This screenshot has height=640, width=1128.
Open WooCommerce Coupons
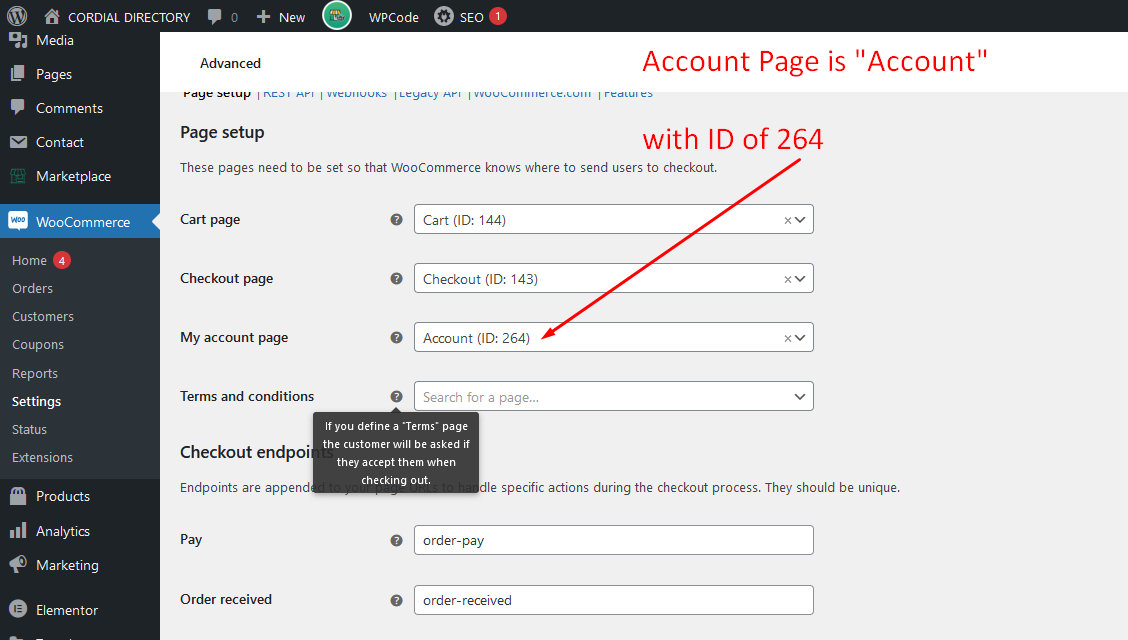tap(38, 344)
